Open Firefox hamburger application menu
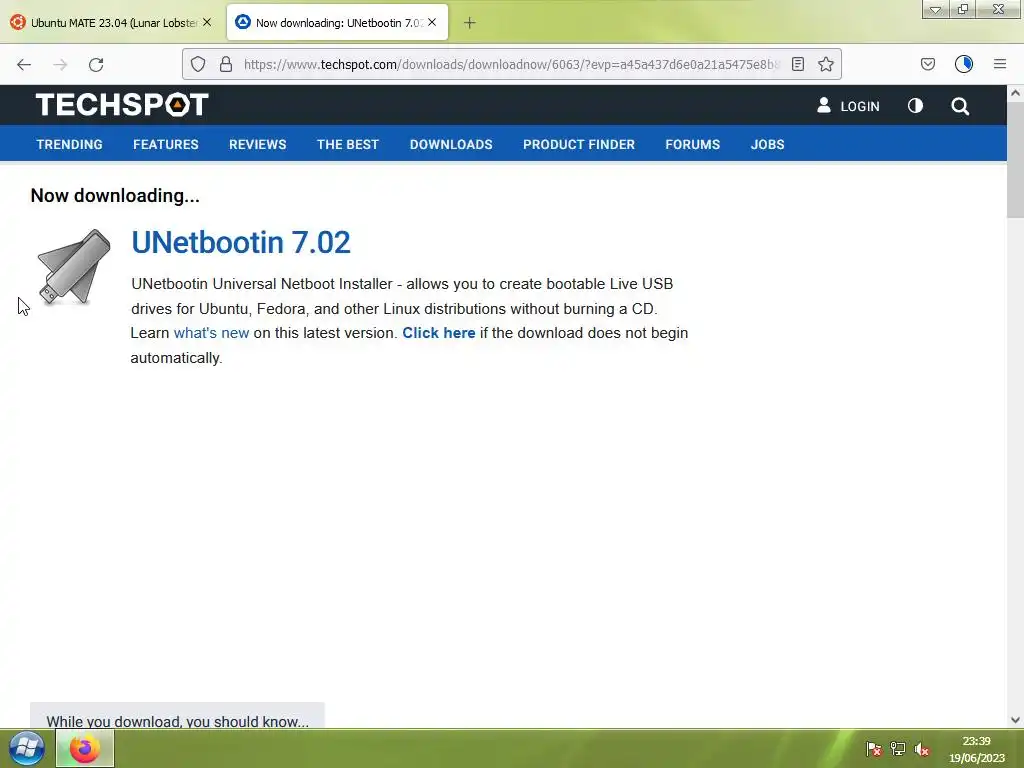Image resolution: width=1024 pixels, height=768 pixels. tap(1000, 64)
